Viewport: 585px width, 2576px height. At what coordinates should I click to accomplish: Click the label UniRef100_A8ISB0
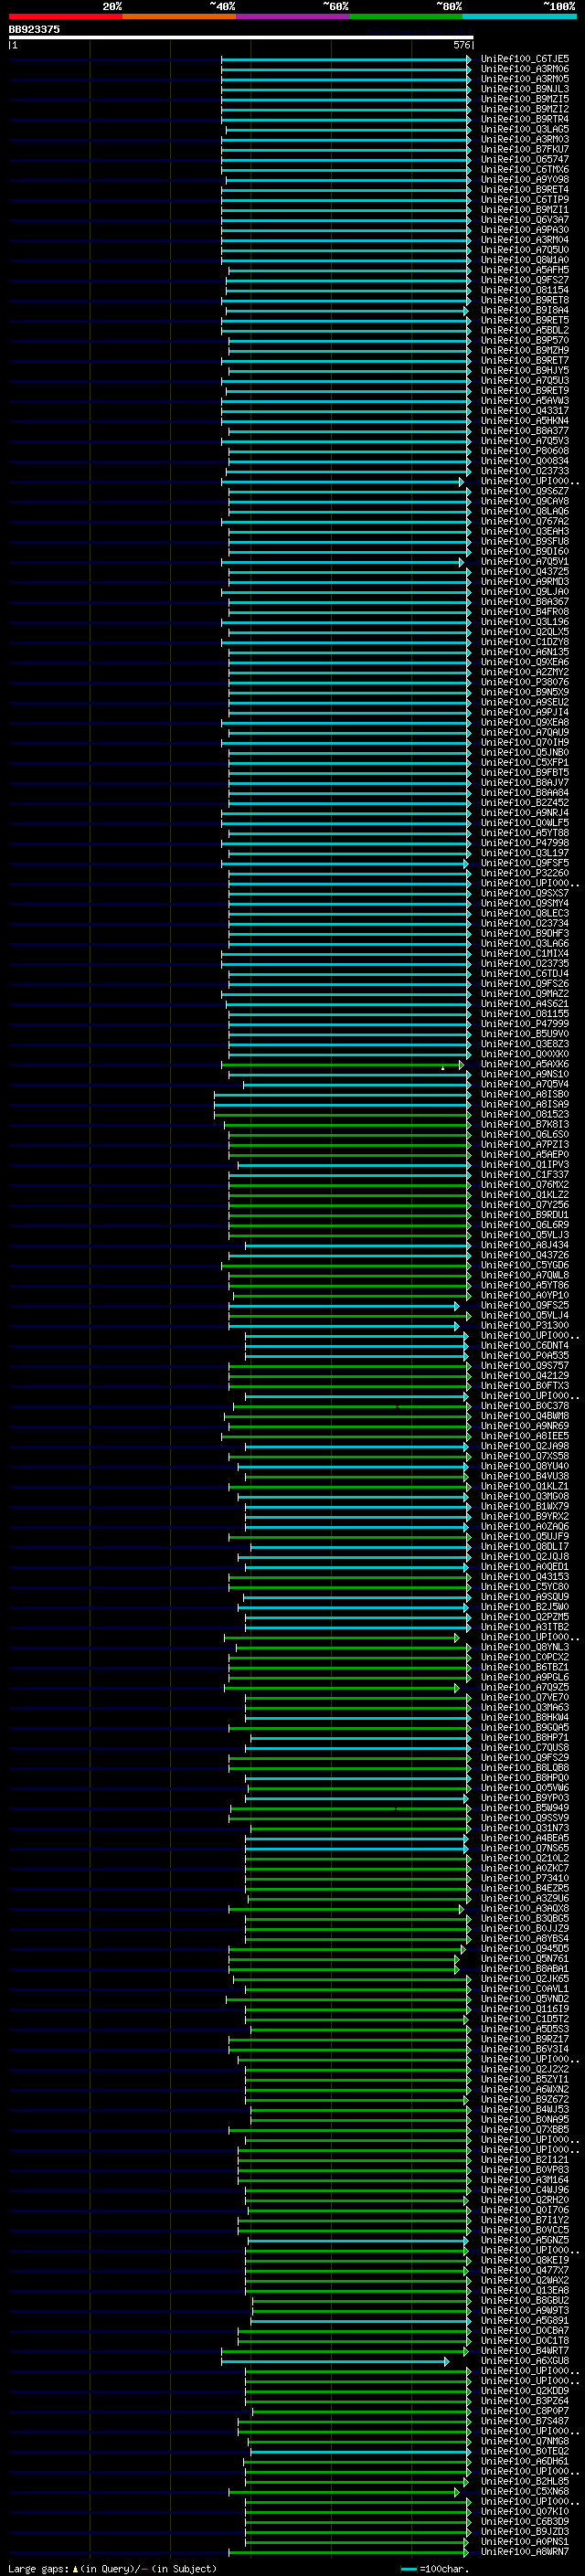pyautogui.click(x=525, y=1094)
